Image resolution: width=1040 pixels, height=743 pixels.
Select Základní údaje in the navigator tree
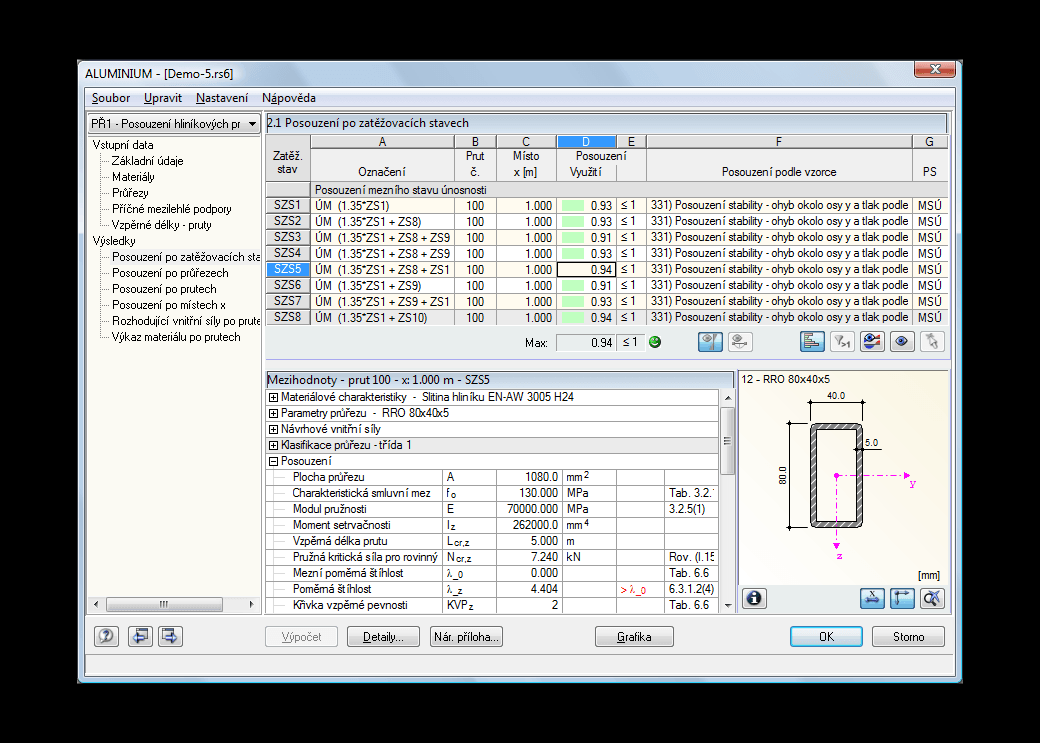[x=147, y=161]
